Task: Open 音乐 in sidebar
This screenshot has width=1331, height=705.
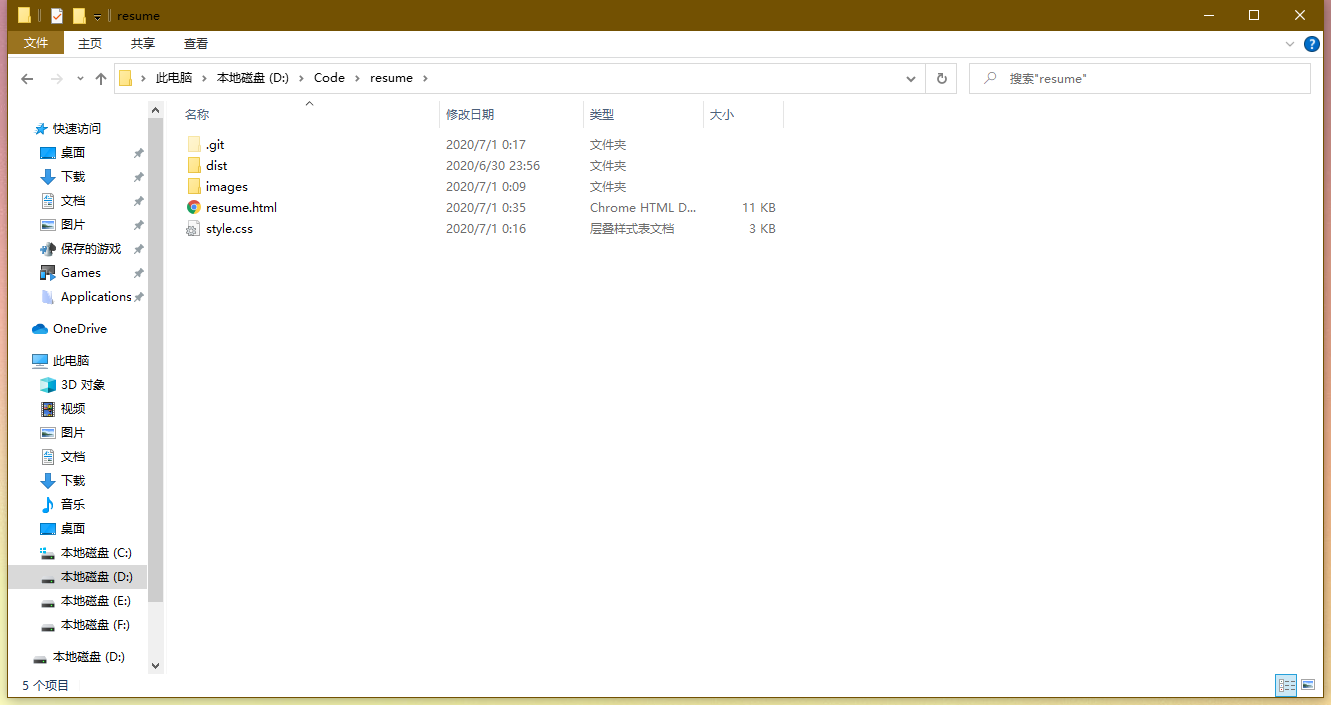Action: point(73,505)
